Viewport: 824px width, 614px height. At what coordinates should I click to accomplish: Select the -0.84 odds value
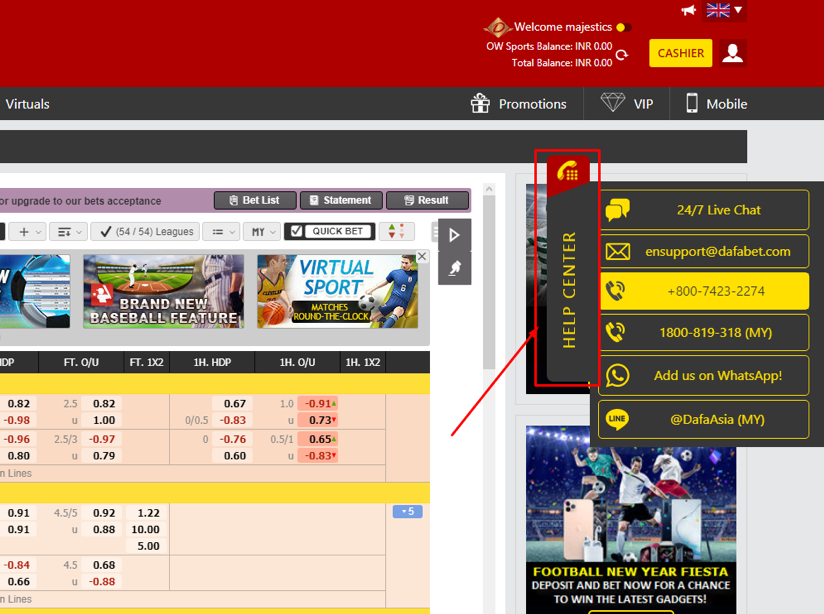17,566
